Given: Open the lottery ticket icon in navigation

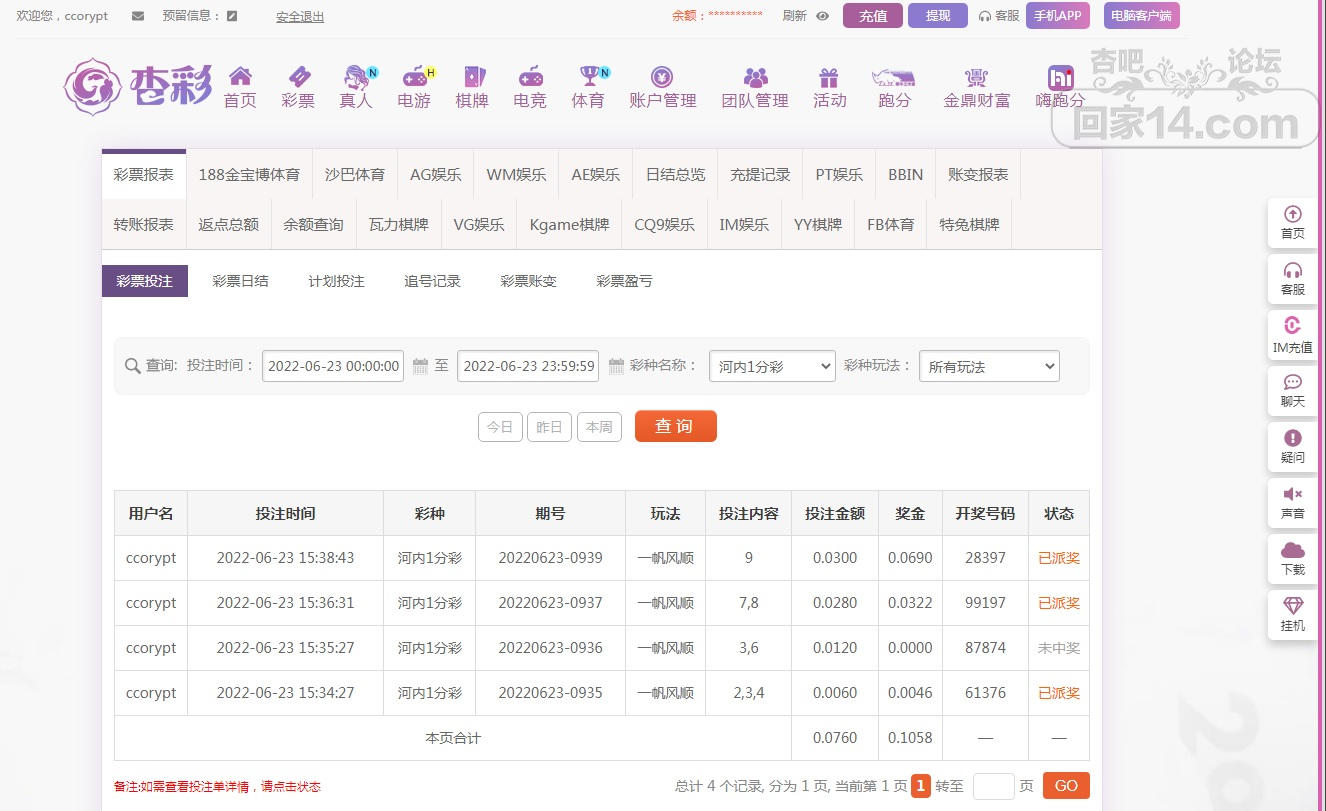Looking at the screenshot, I should [x=298, y=77].
